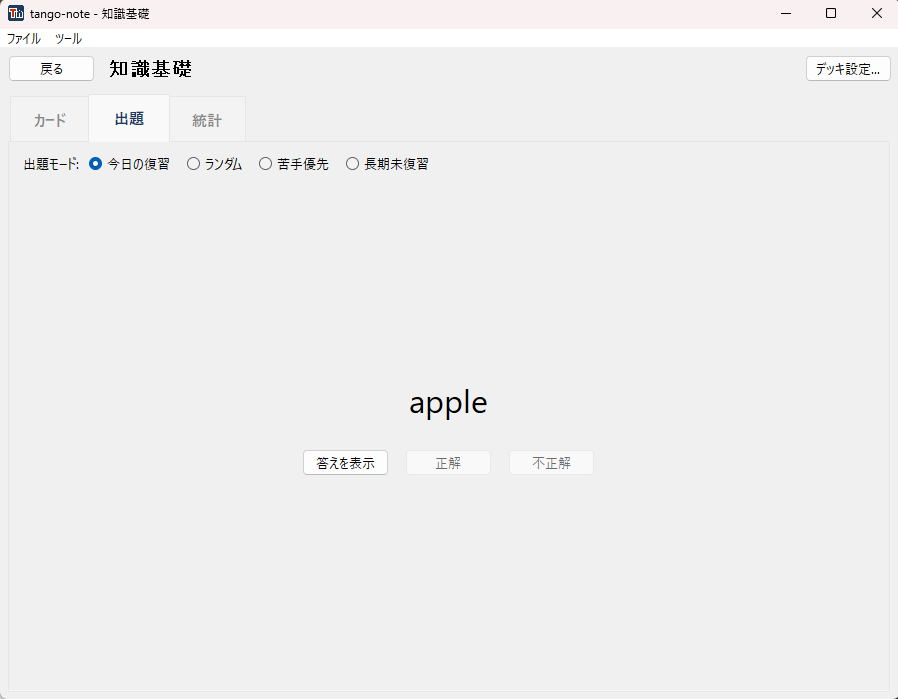This screenshot has width=898, height=699.
Task: Select 今日の復習 quiz mode
Action: click(x=129, y=164)
